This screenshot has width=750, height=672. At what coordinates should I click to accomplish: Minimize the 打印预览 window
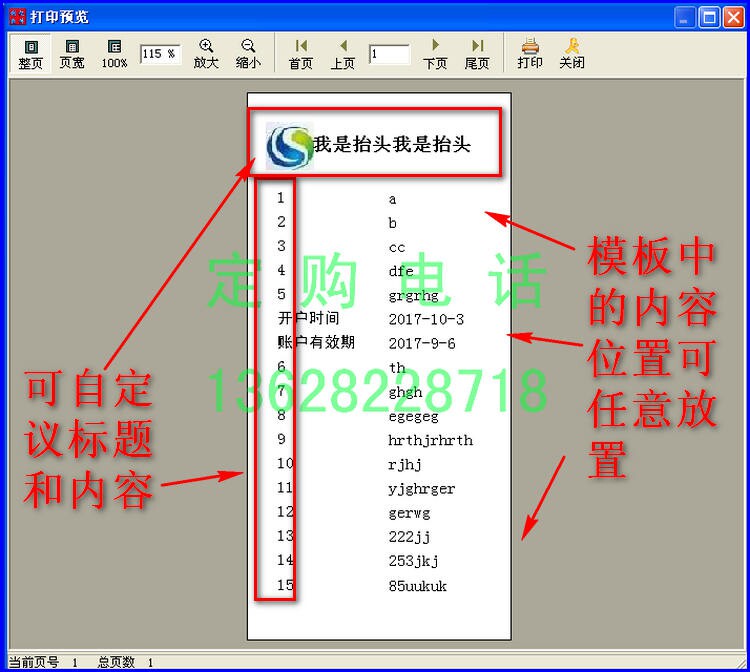pos(685,17)
